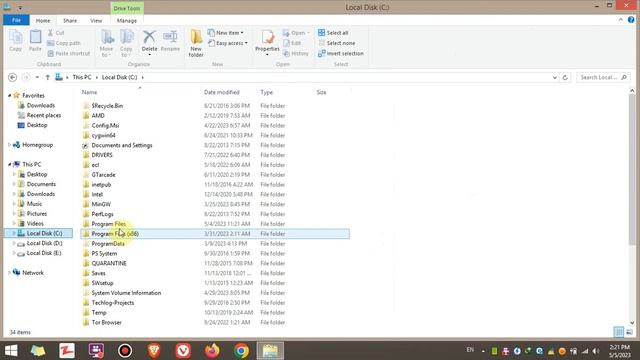Viewport: 640px width, 360px height.
Task: Expand the Homegroup tree node
Action: click(9, 145)
